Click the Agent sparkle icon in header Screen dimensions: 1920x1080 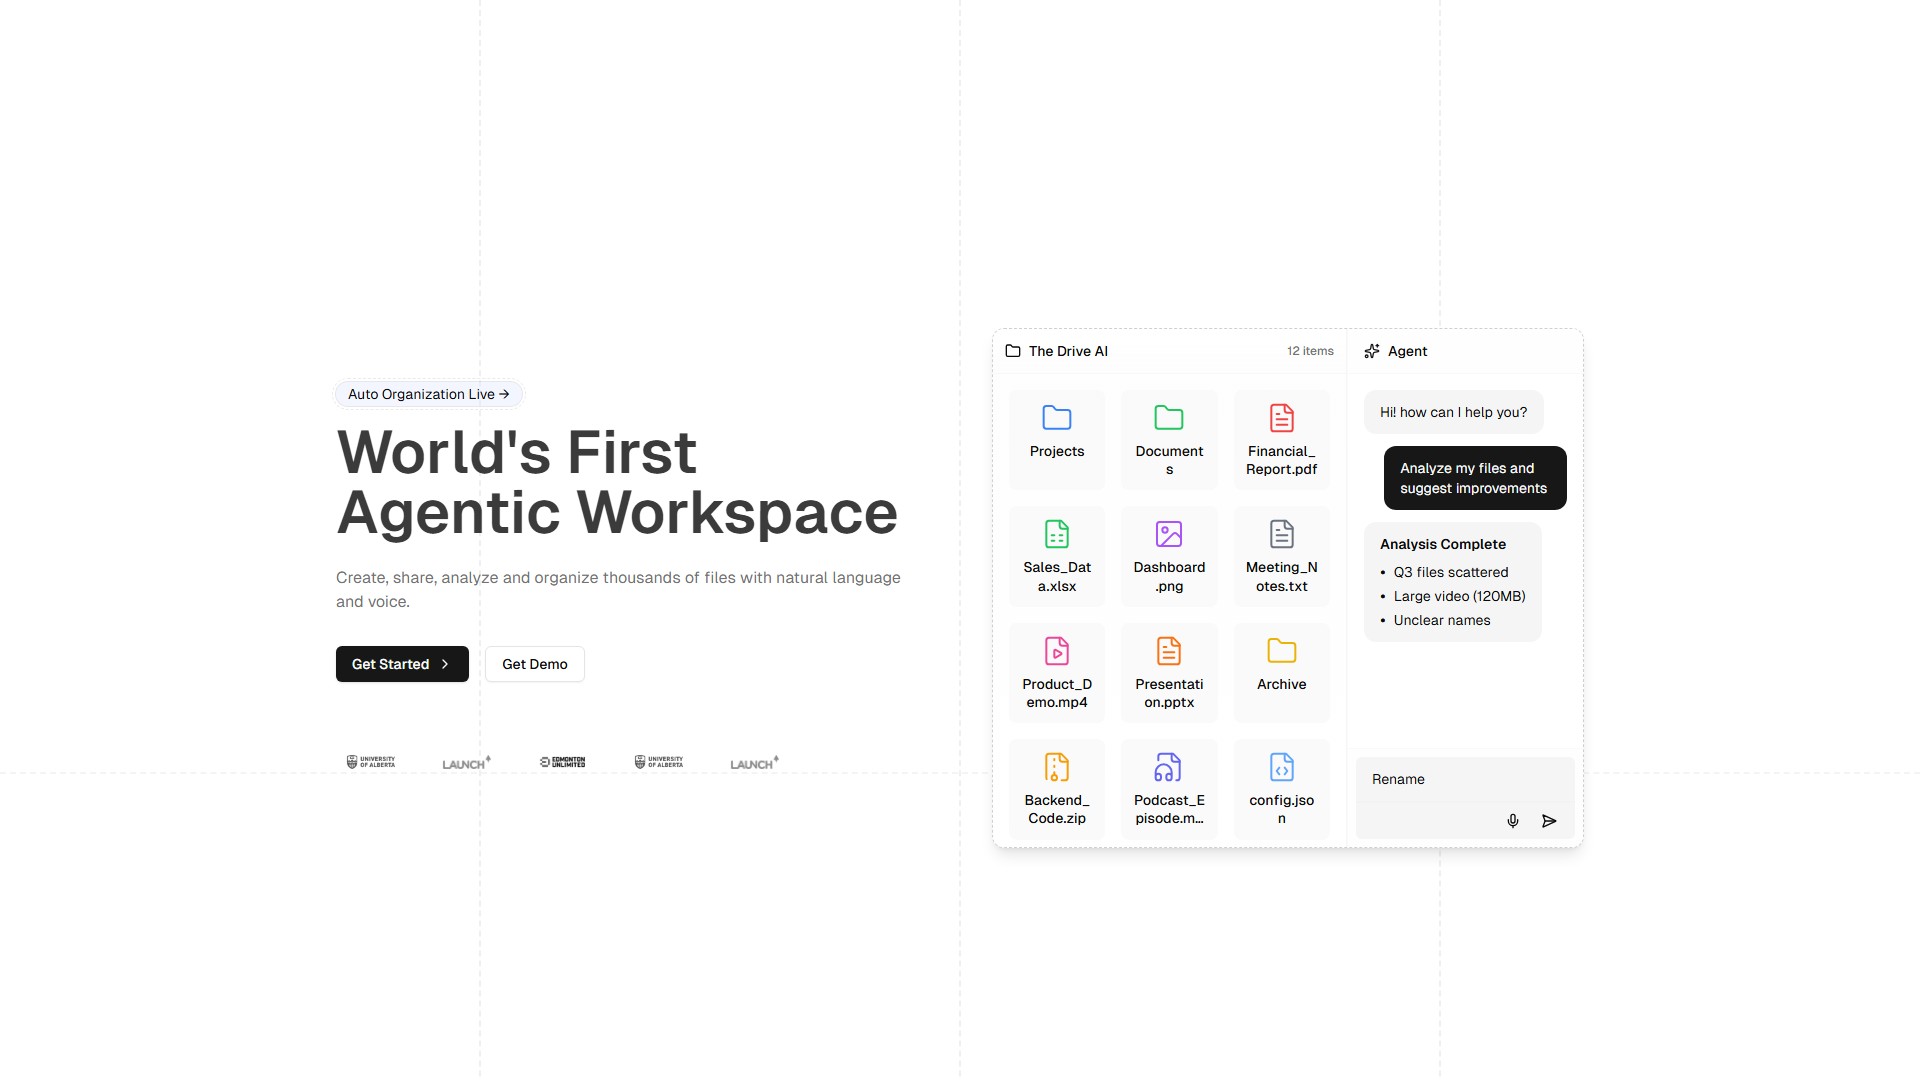tap(1372, 351)
